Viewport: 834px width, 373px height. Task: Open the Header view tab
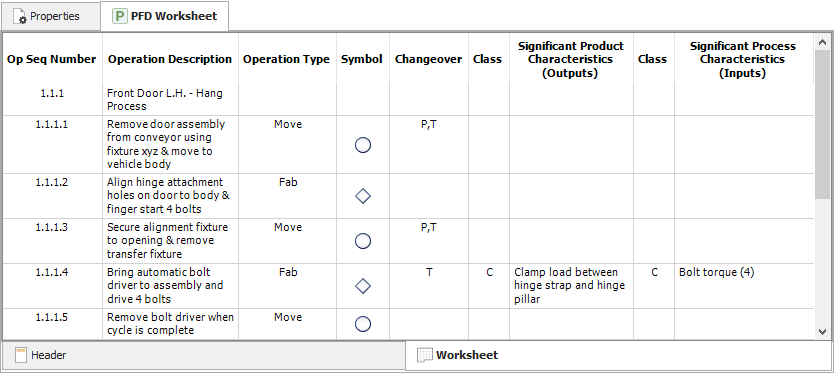coord(203,355)
